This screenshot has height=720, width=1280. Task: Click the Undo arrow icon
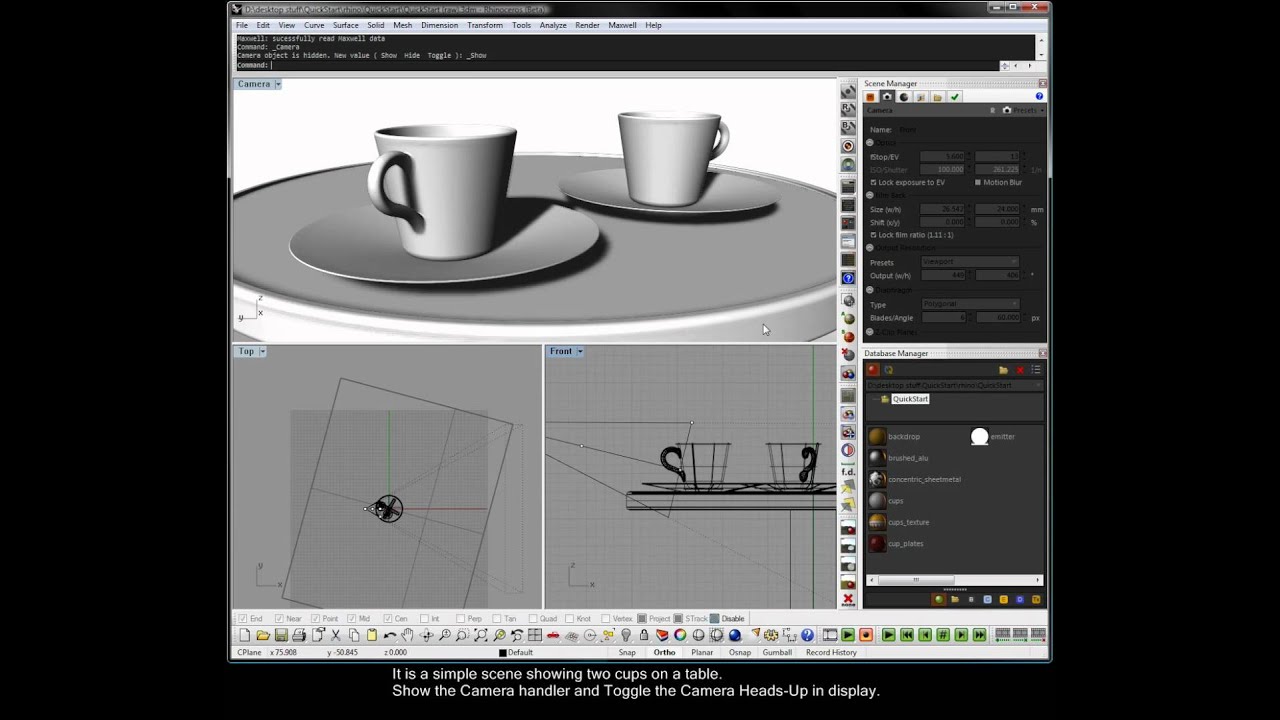390,635
